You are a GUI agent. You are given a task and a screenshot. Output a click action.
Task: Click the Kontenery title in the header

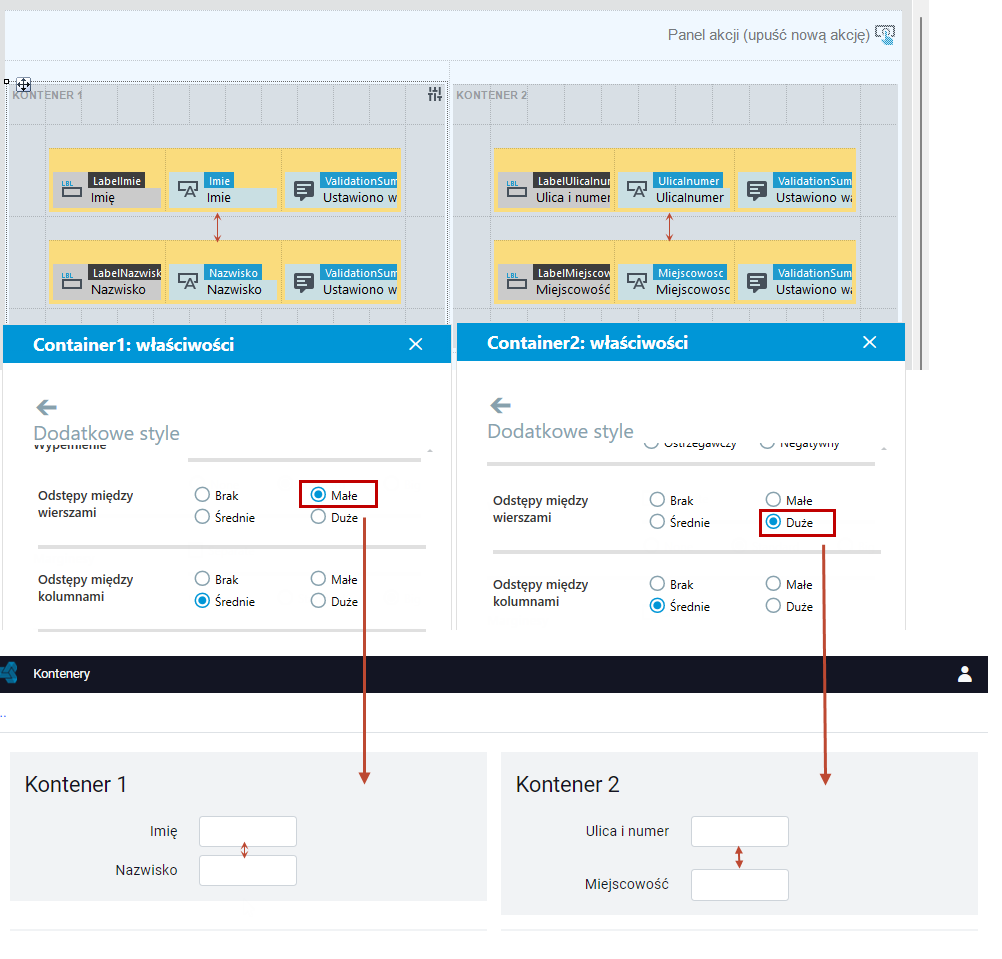[x=61, y=674]
